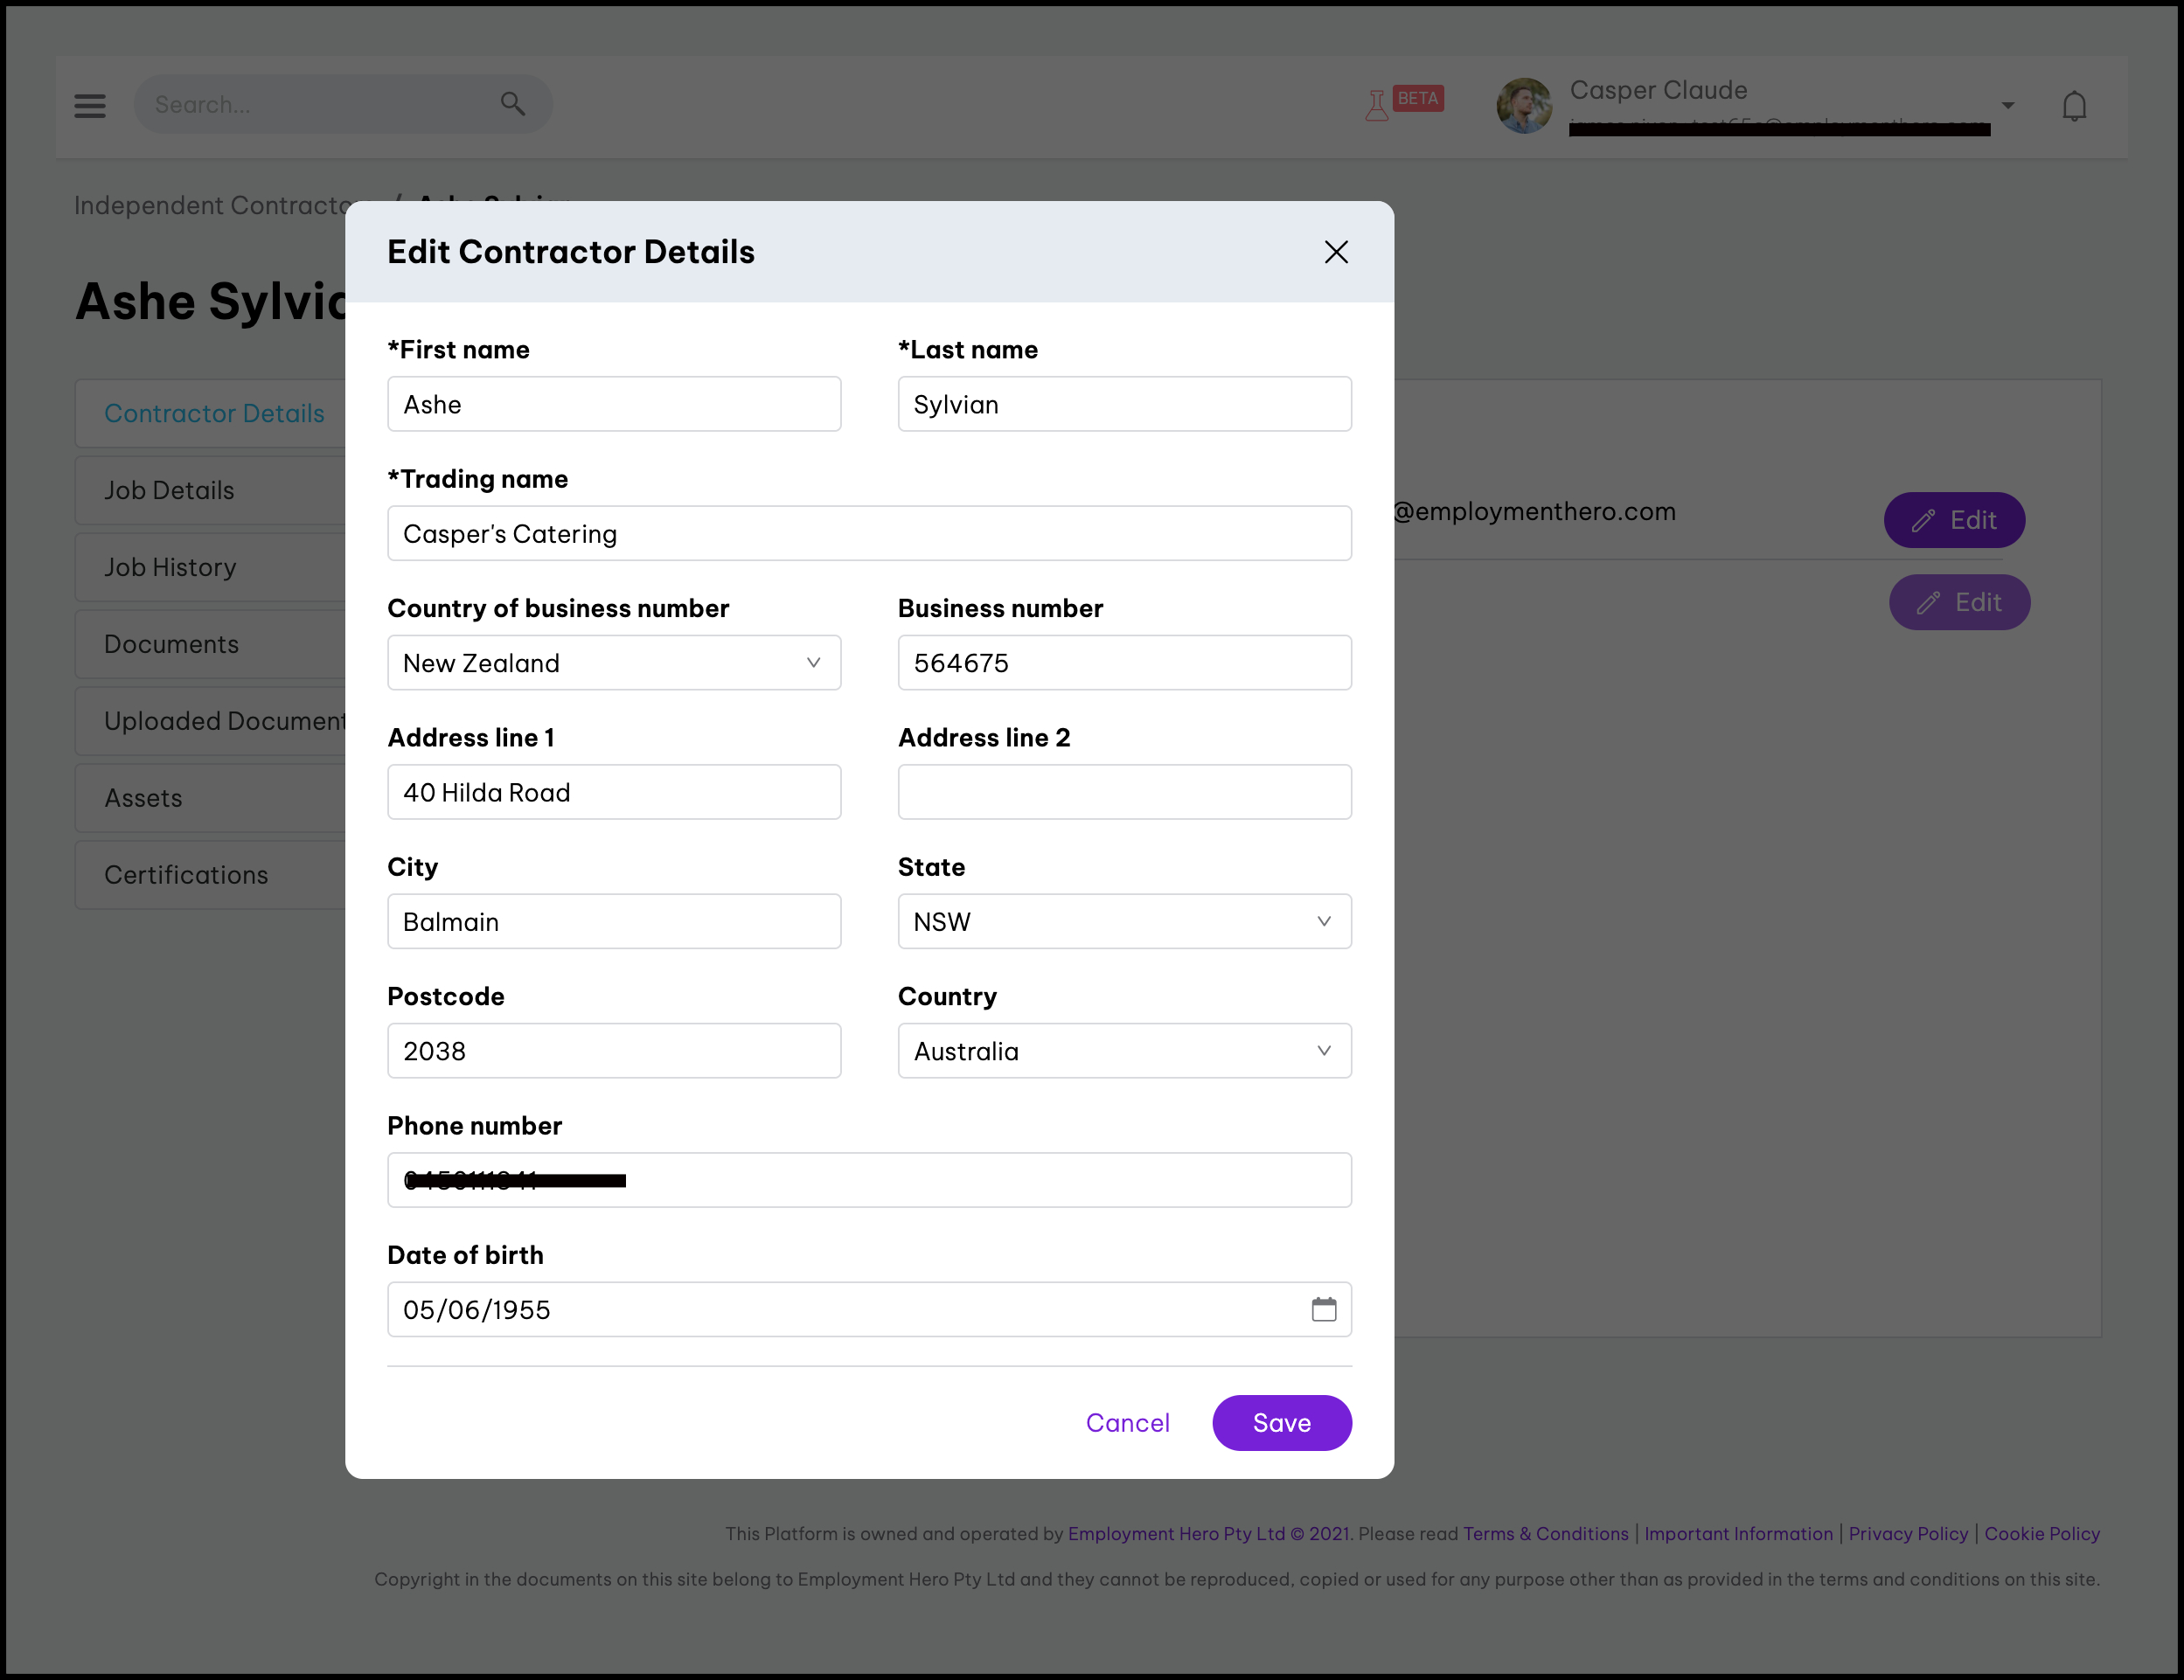Open the beta lab flask icon

pyautogui.click(x=1377, y=104)
